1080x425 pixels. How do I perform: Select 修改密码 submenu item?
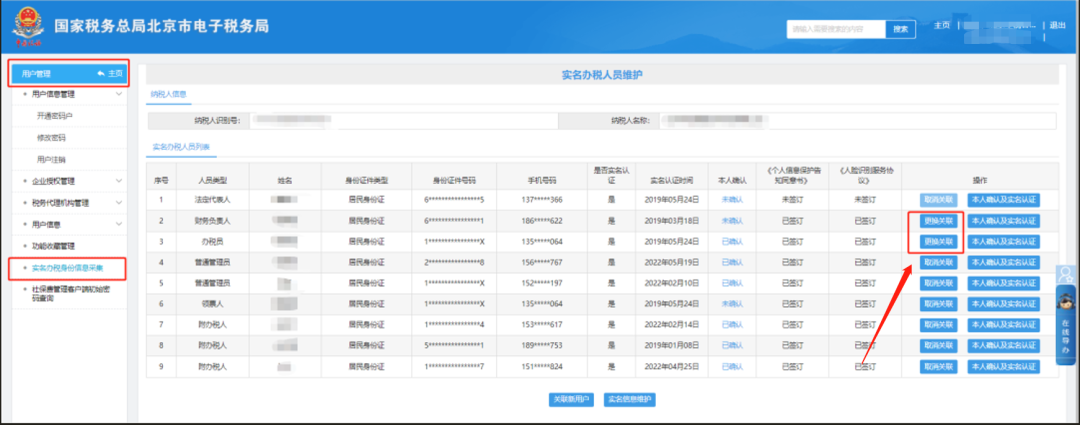(51, 138)
